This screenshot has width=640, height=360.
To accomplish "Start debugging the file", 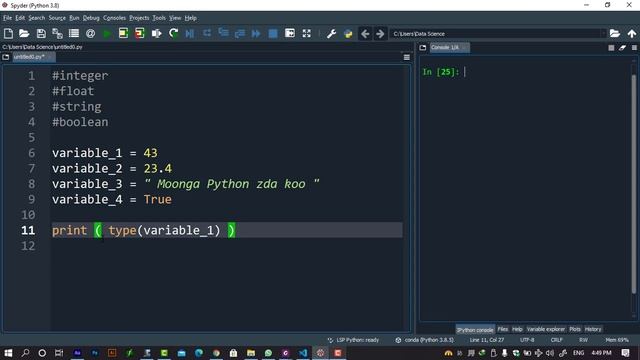I will tap(190, 33).
